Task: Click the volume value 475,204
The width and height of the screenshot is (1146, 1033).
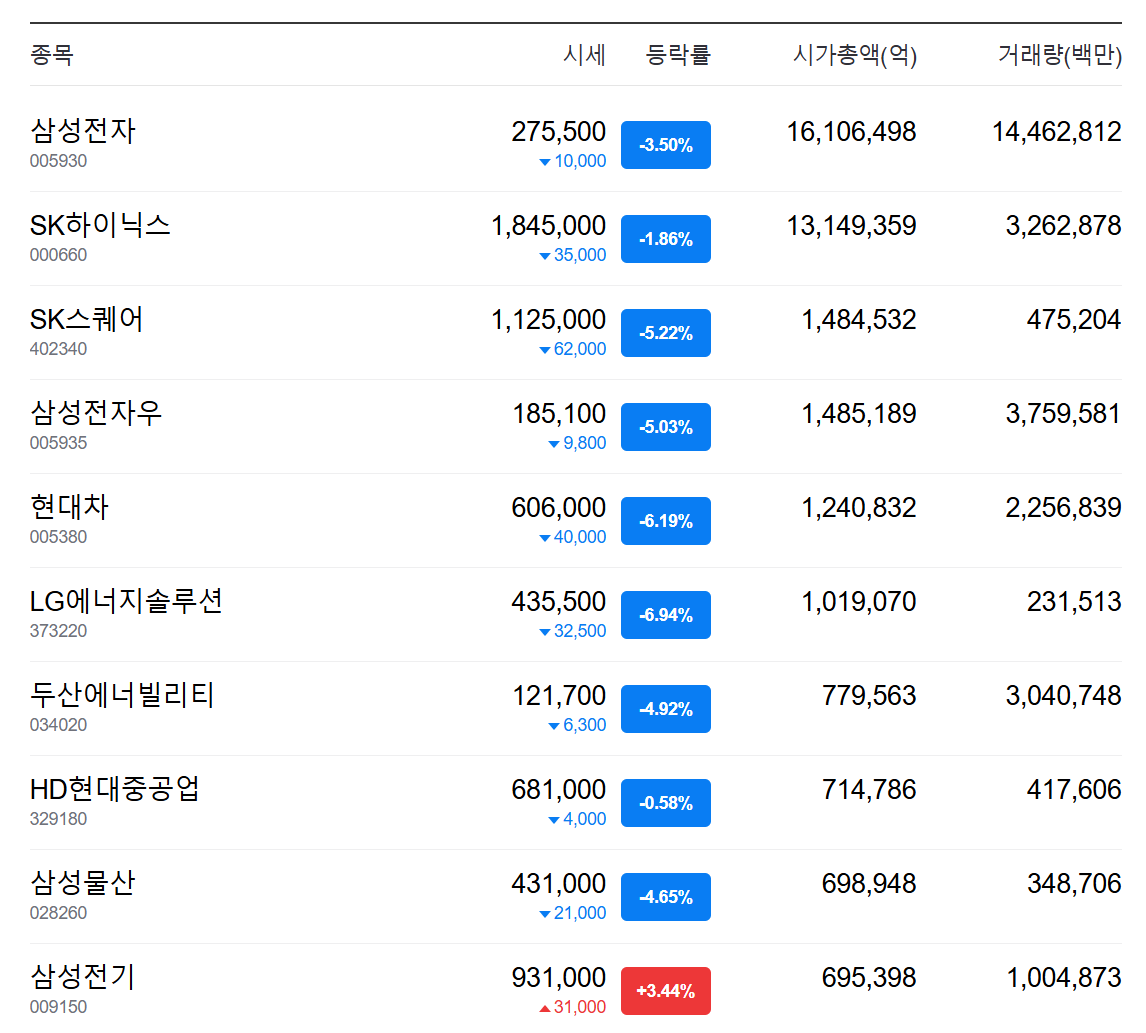Action: pyautogui.click(x=1074, y=319)
